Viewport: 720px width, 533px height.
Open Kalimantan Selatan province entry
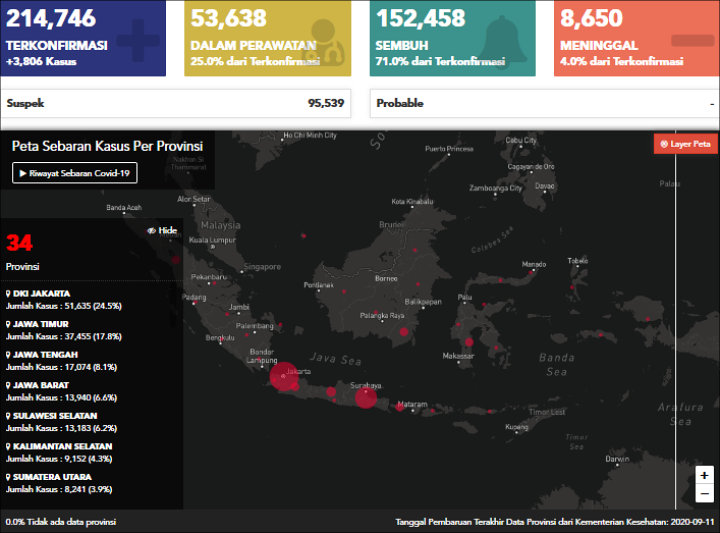click(x=61, y=446)
